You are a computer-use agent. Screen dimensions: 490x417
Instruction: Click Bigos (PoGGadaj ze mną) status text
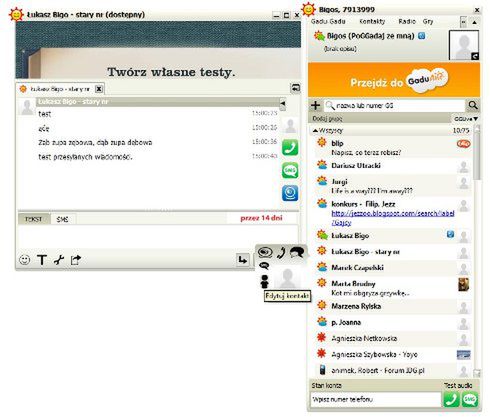[370, 36]
